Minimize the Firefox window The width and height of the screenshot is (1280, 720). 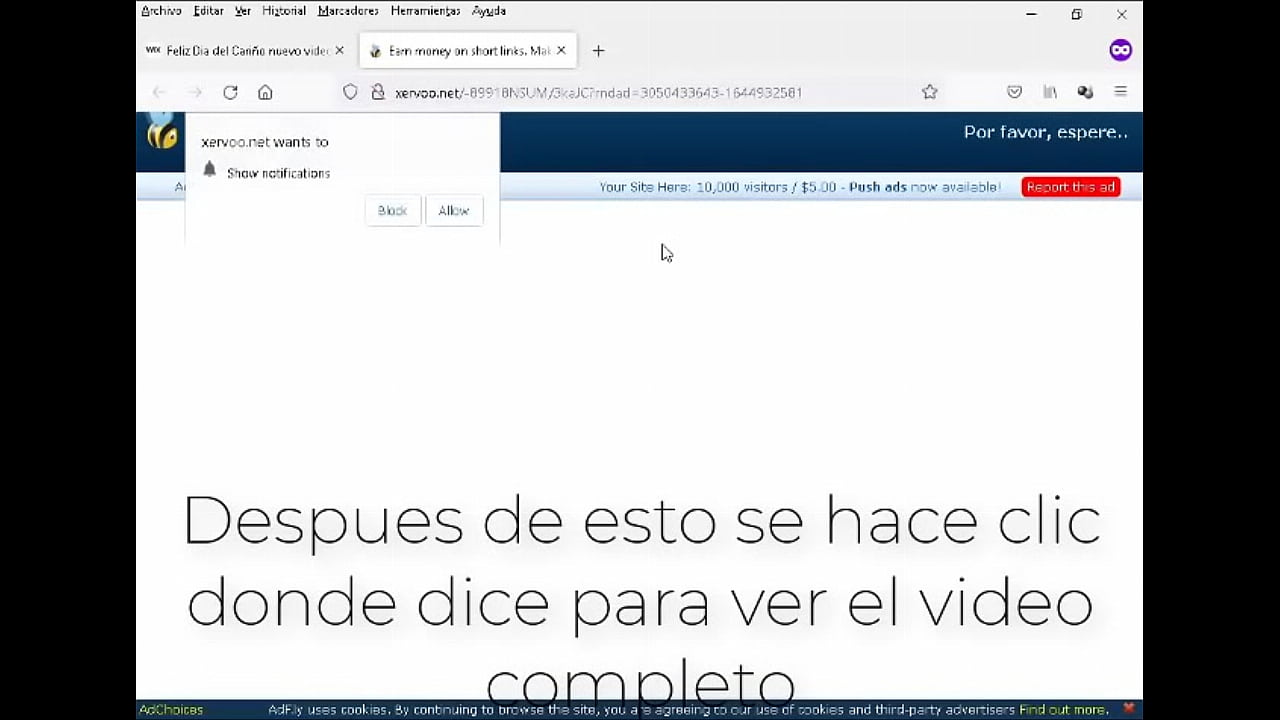click(x=1031, y=14)
